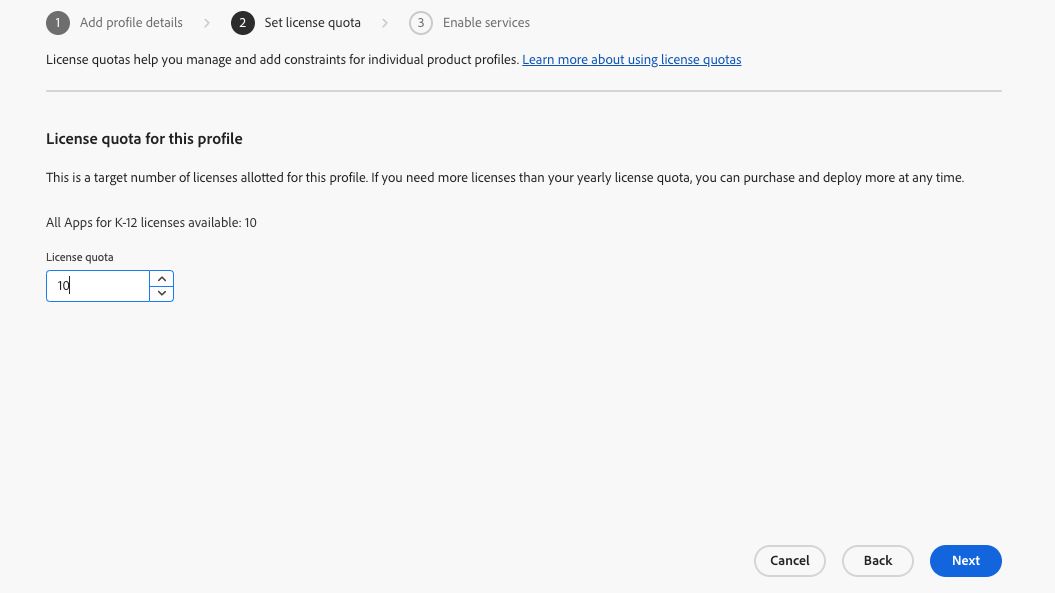Click the step 1 circle icon
The width and height of the screenshot is (1055, 593).
pos(58,23)
